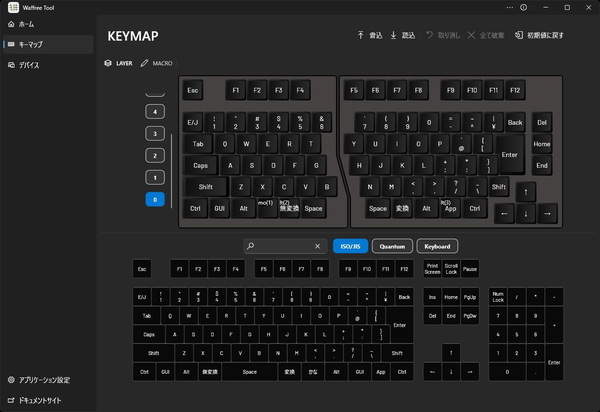Image resolution: width=600 pixels, height=412 pixels.
Task: Open the home icon in sidebar
Action: pos(11,24)
